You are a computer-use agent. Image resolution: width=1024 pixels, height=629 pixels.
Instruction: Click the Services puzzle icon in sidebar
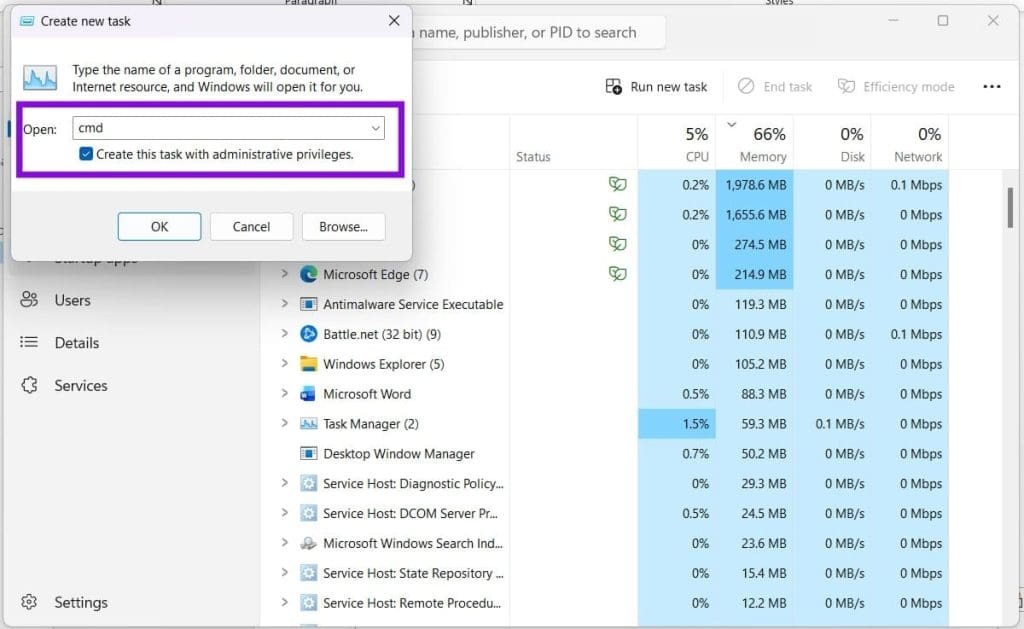pyautogui.click(x=29, y=385)
